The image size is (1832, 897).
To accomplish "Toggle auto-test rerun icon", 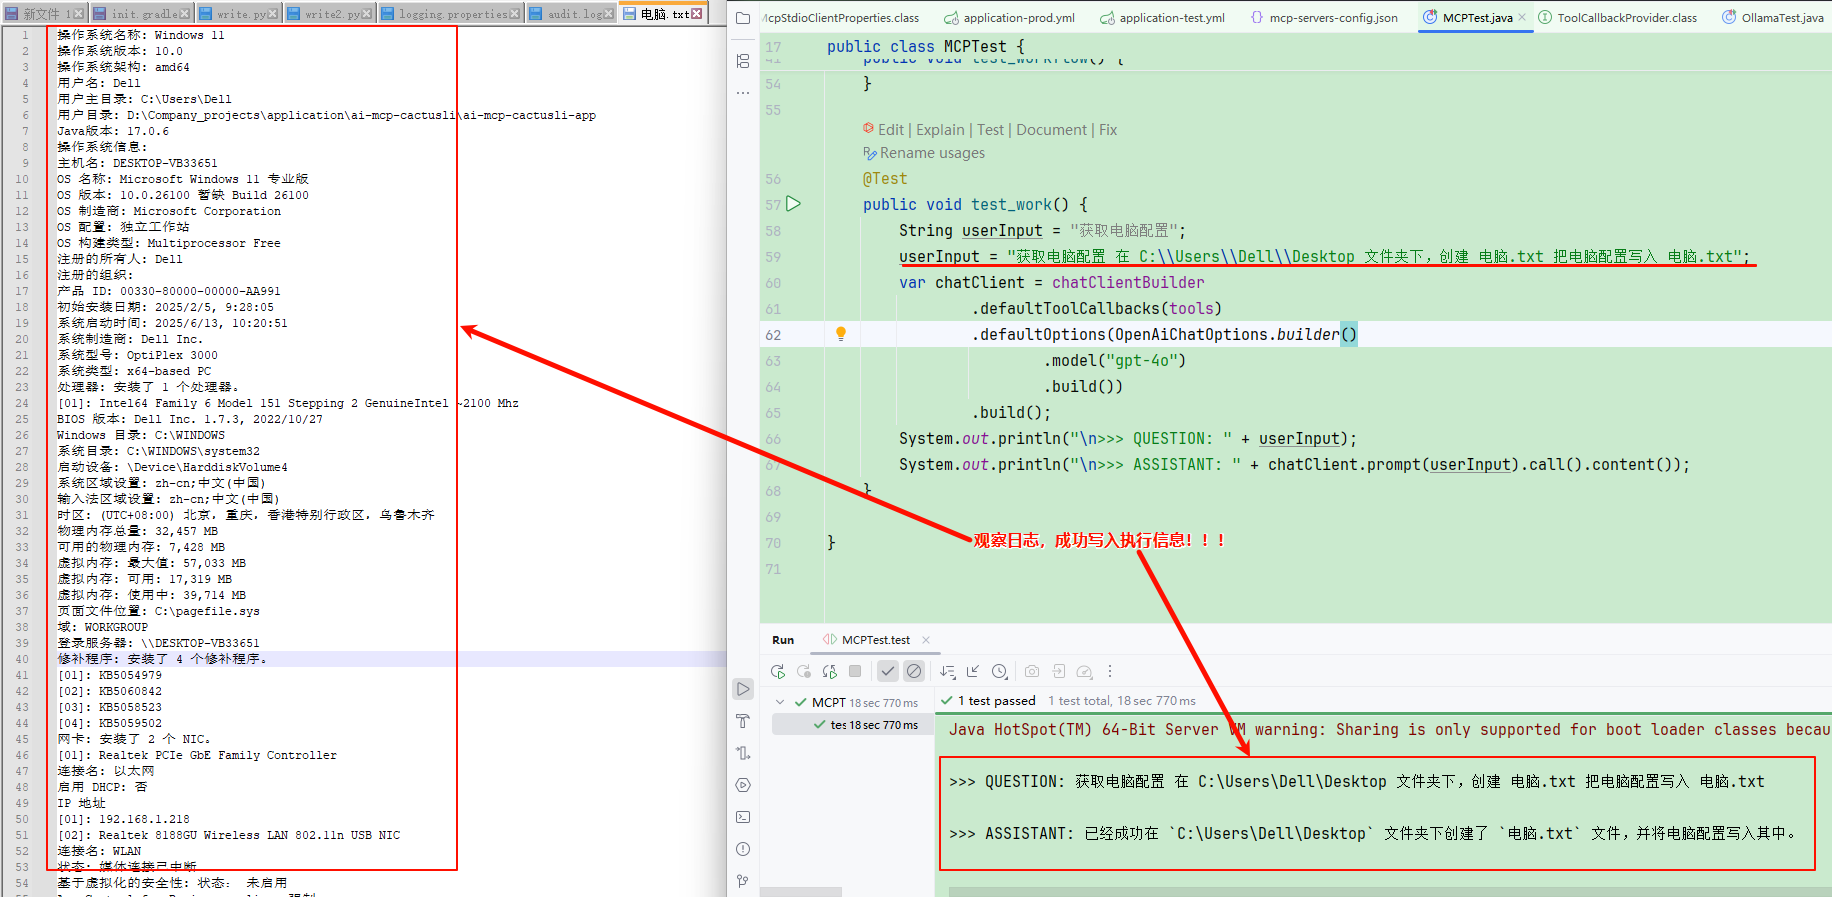I will point(830,671).
